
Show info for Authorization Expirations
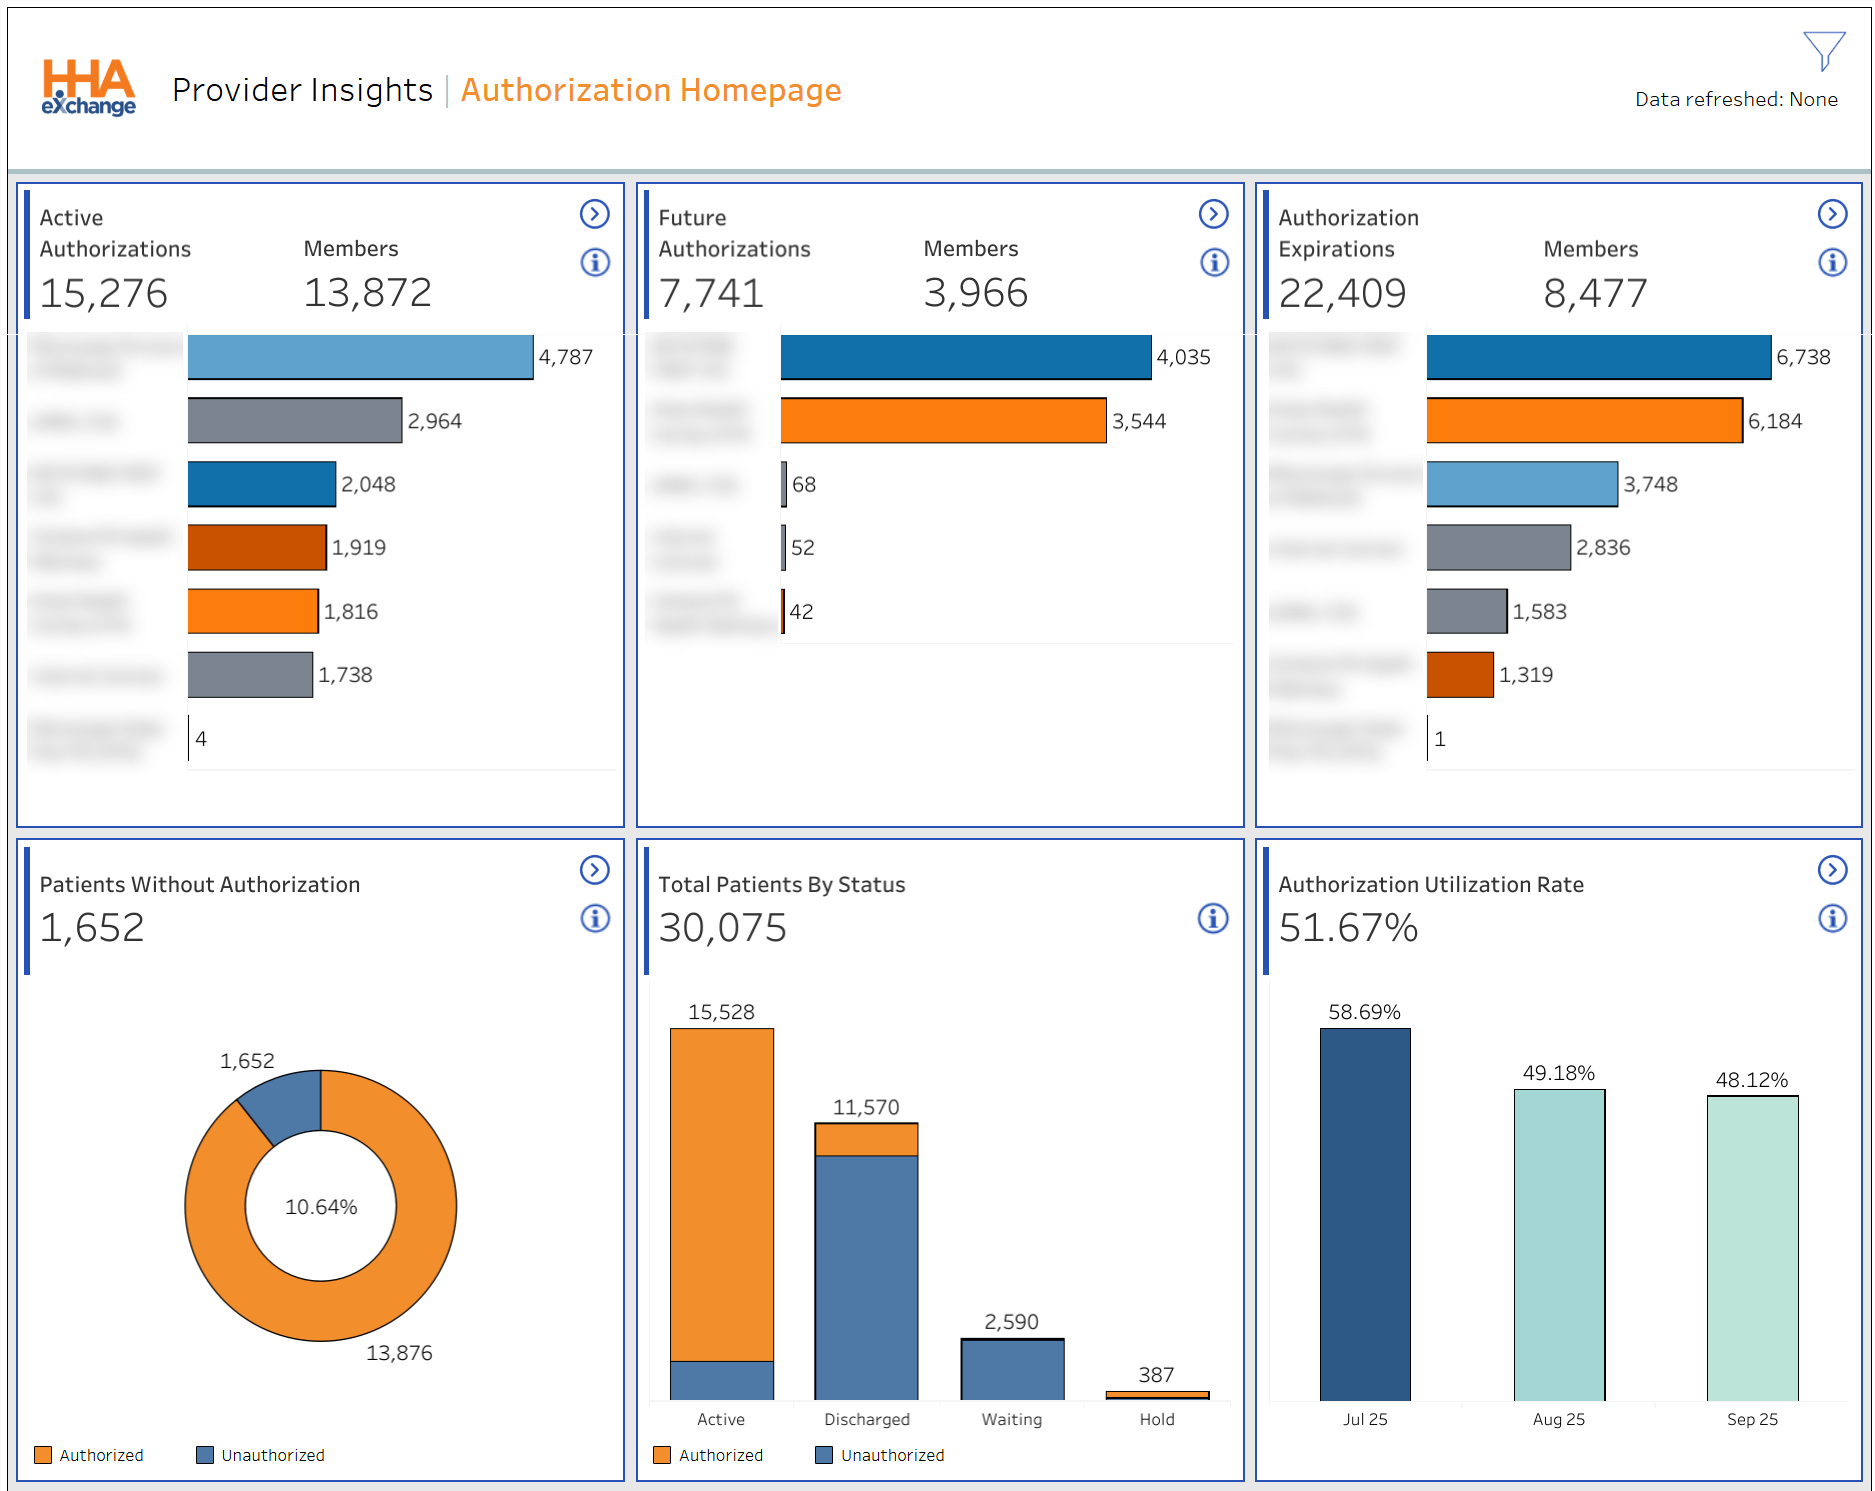[x=1831, y=263]
